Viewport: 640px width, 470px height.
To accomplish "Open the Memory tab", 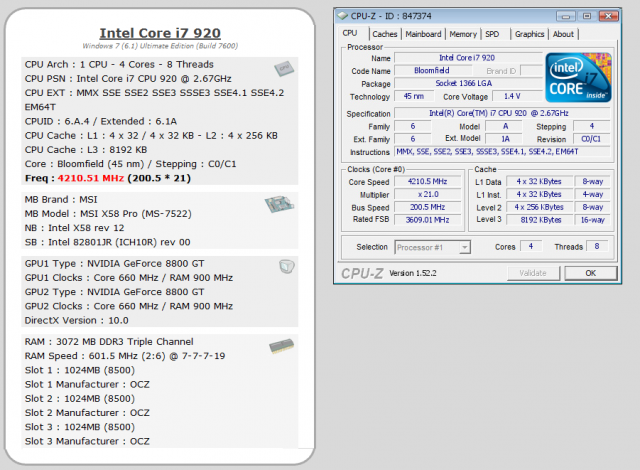I will click(463, 34).
